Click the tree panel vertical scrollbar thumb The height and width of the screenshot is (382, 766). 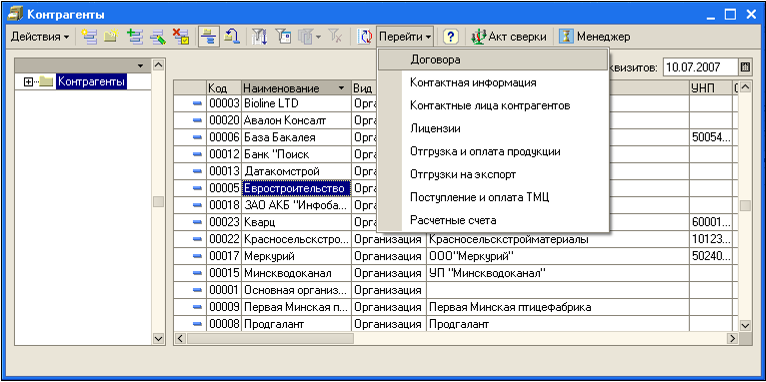coord(158,202)
